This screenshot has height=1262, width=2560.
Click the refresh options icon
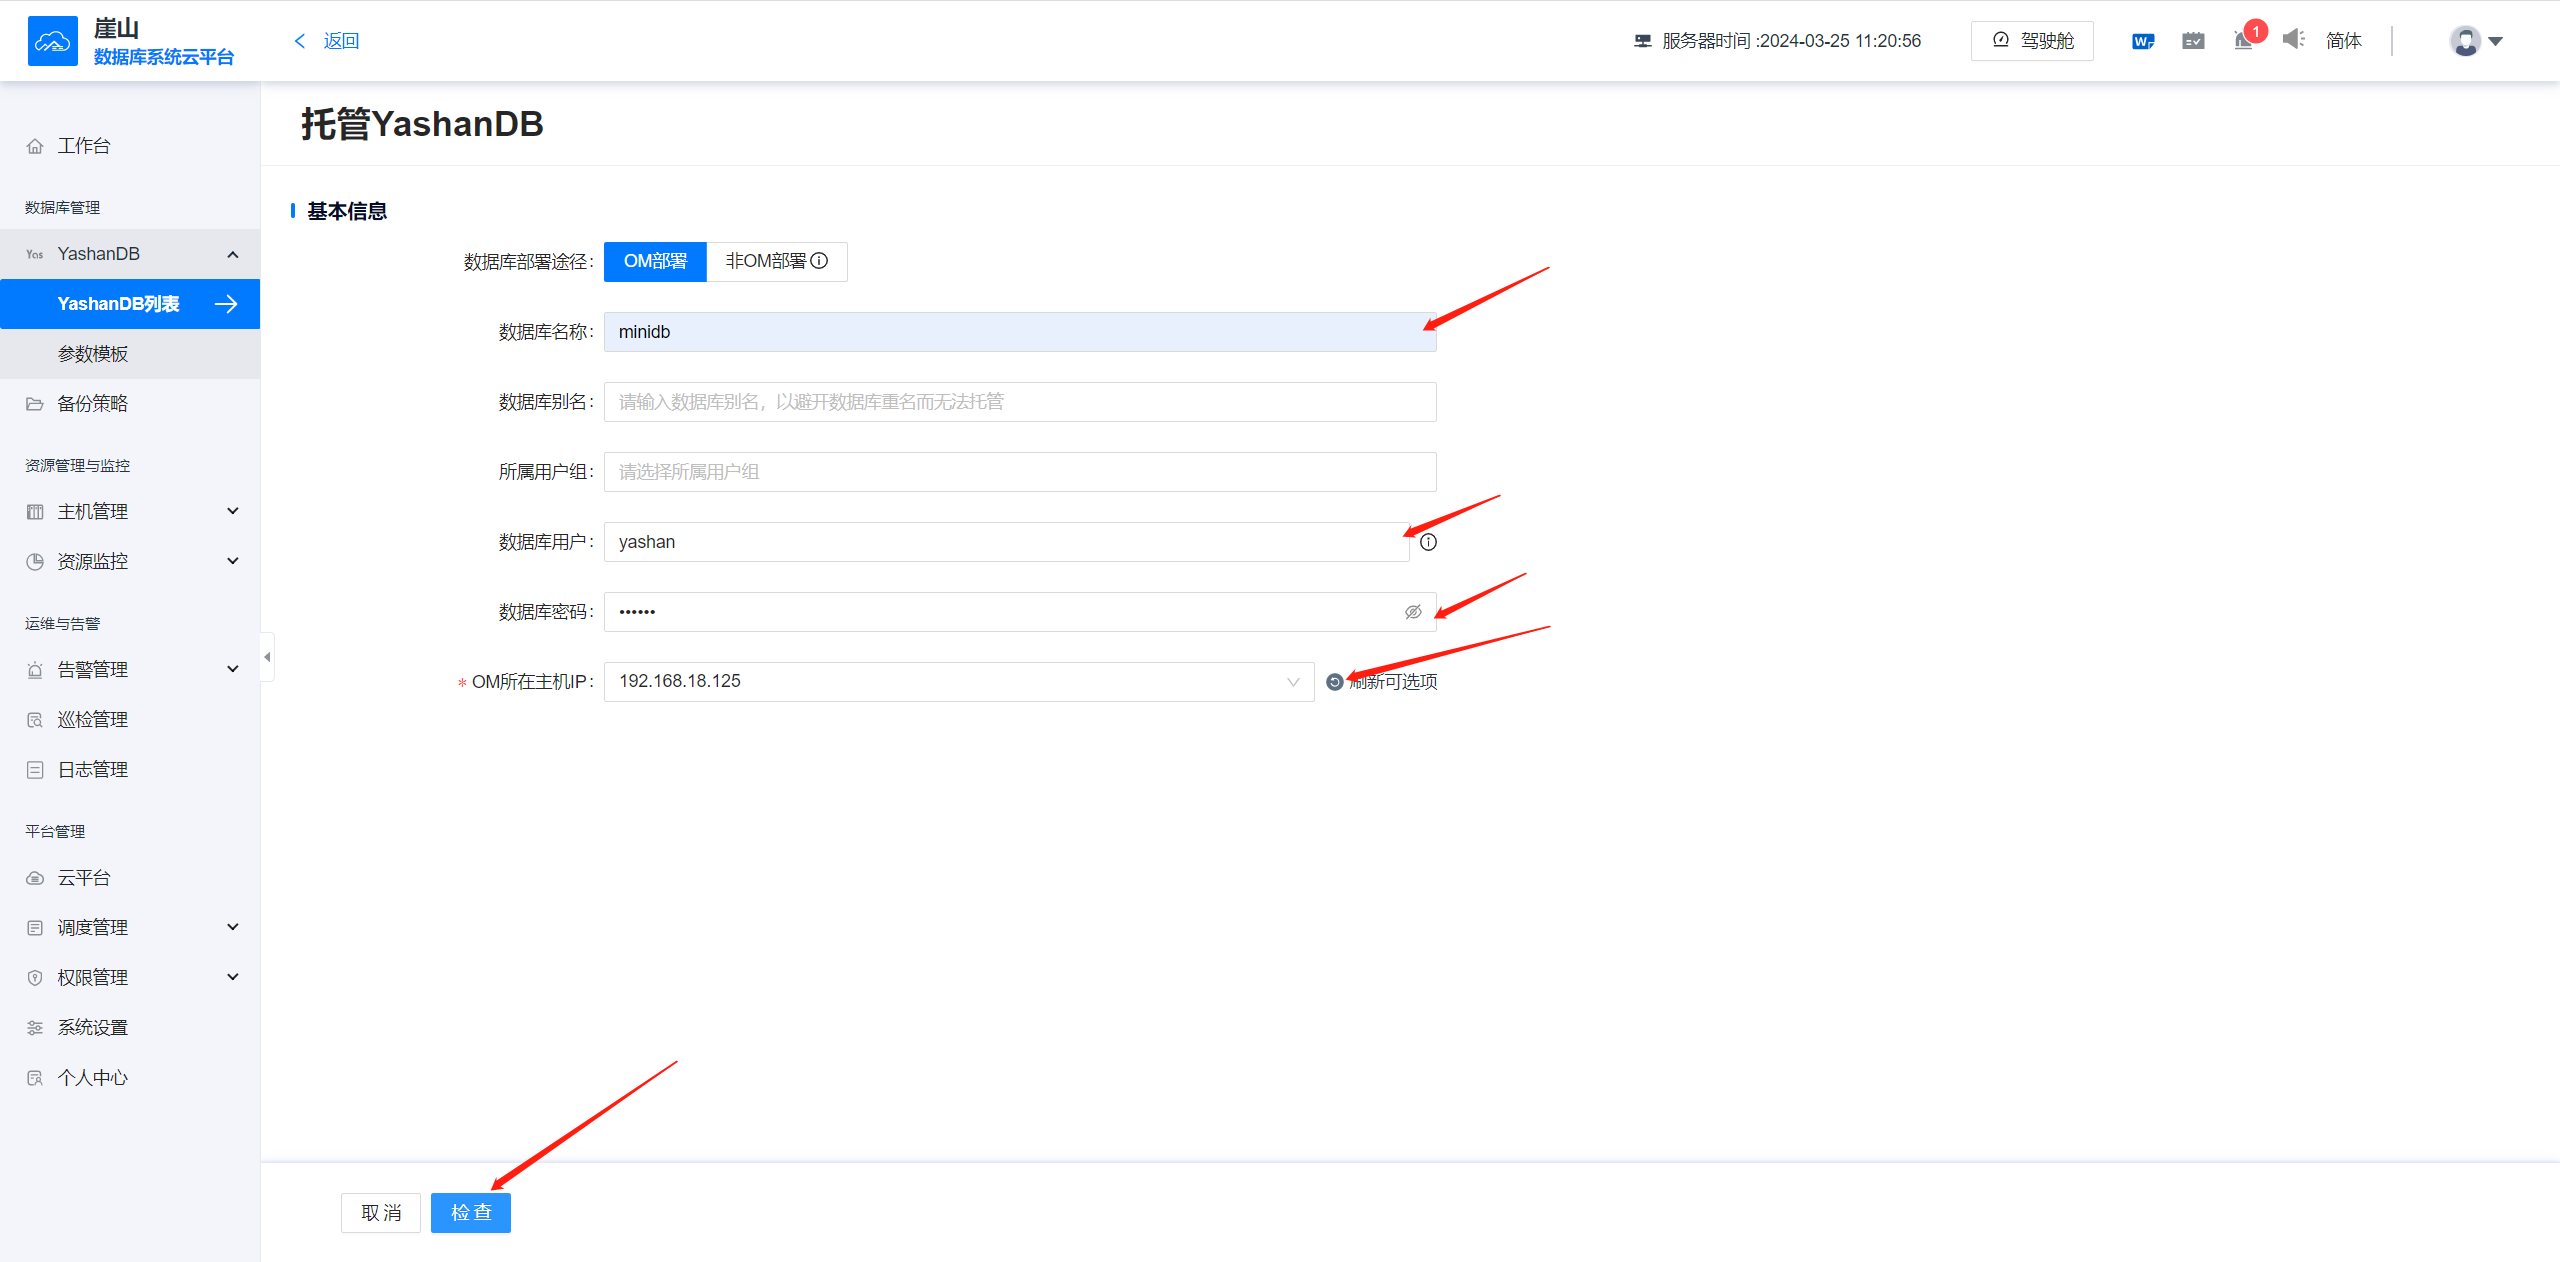(x=1334, y=682)
